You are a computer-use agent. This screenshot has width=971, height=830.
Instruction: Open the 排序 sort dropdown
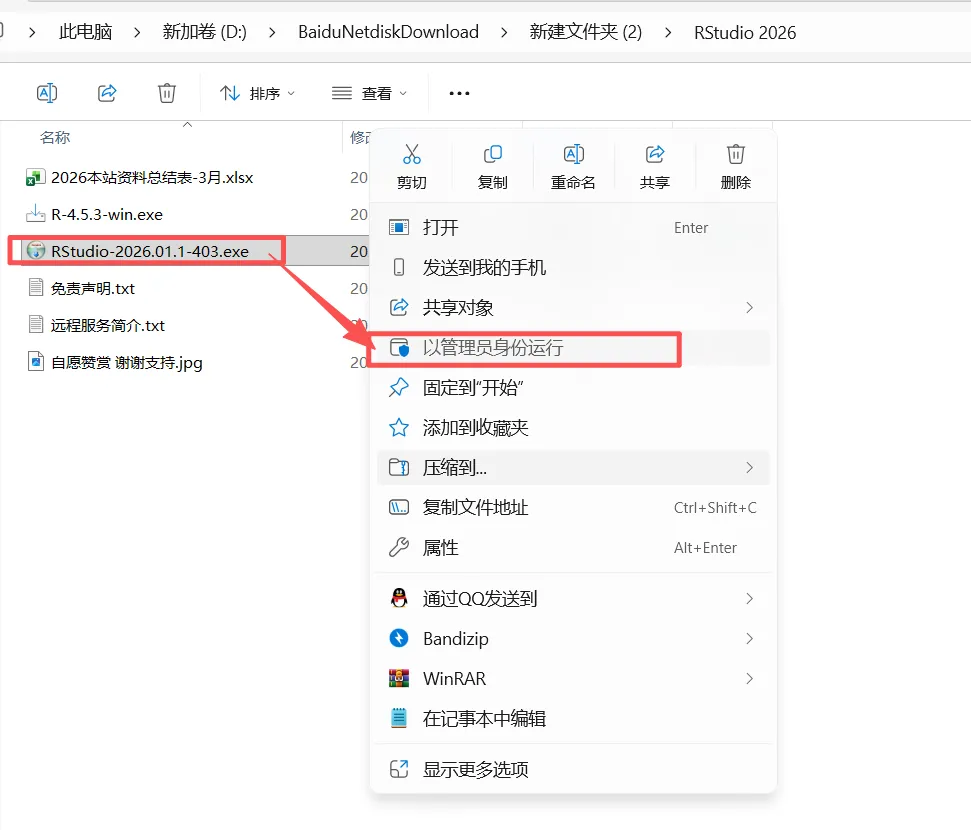point(257,94)
